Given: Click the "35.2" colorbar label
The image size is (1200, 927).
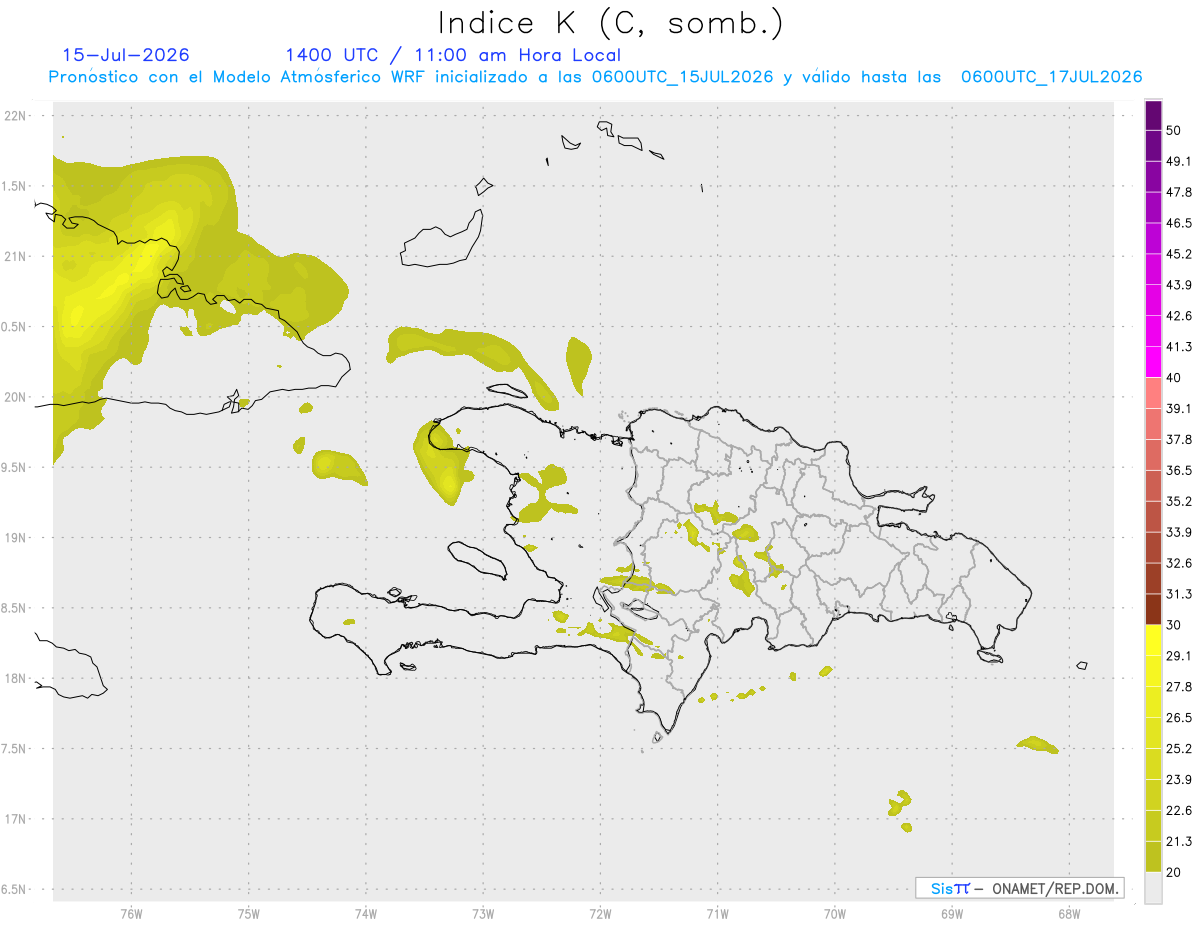Looking at the screenshot, I should tap(1179, 501).
